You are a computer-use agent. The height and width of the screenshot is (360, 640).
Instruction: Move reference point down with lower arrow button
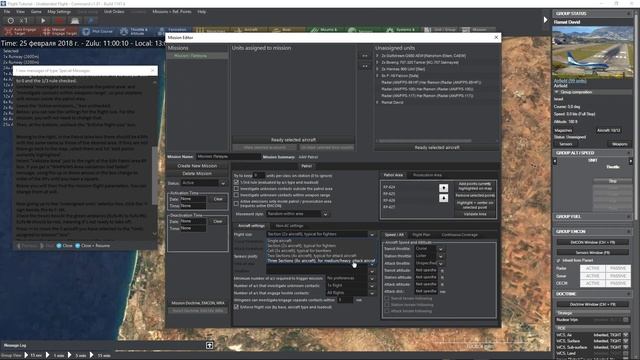tap(444, 198)
